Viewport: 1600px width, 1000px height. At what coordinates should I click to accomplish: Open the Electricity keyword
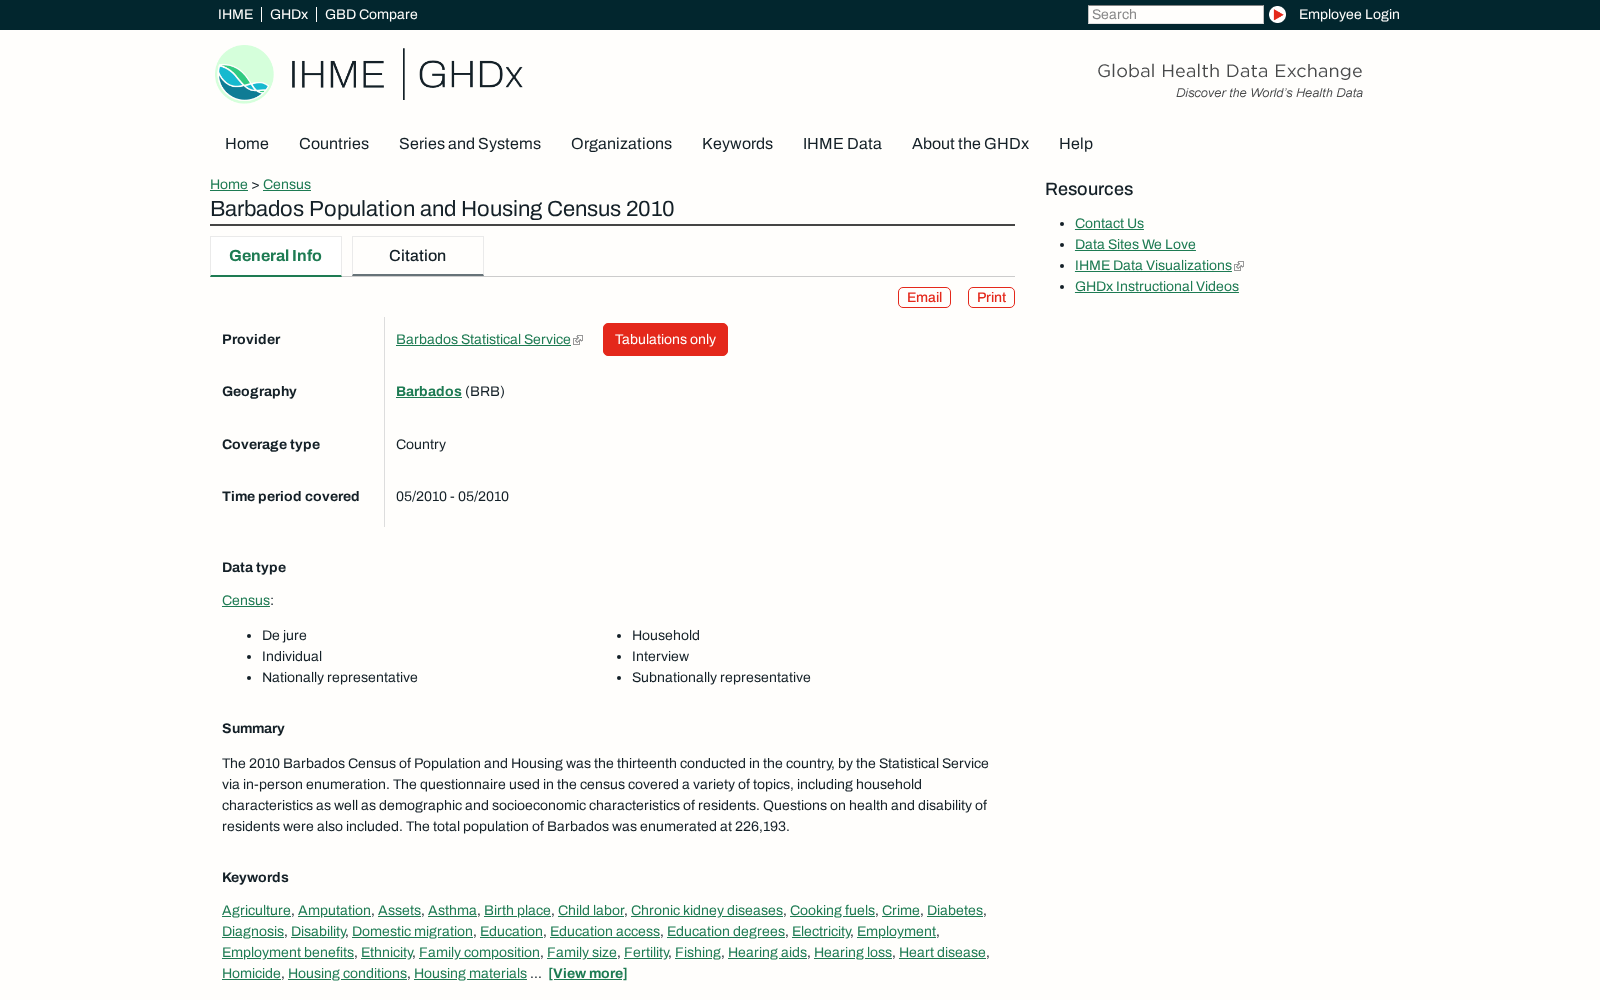pos(821,931)
